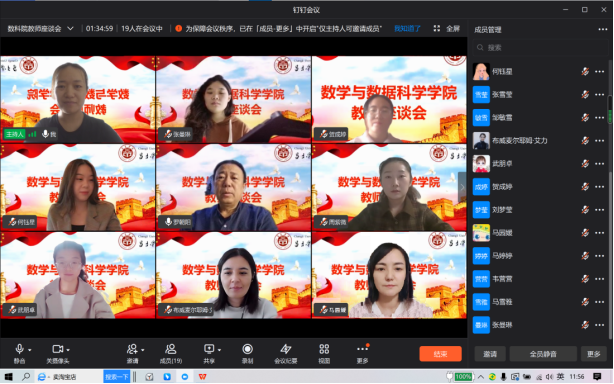Image resolution: width=614 pixels, height=384 pixels.
Task: Open the 视图 layout view icon
Action: click(x=324, y=353)
